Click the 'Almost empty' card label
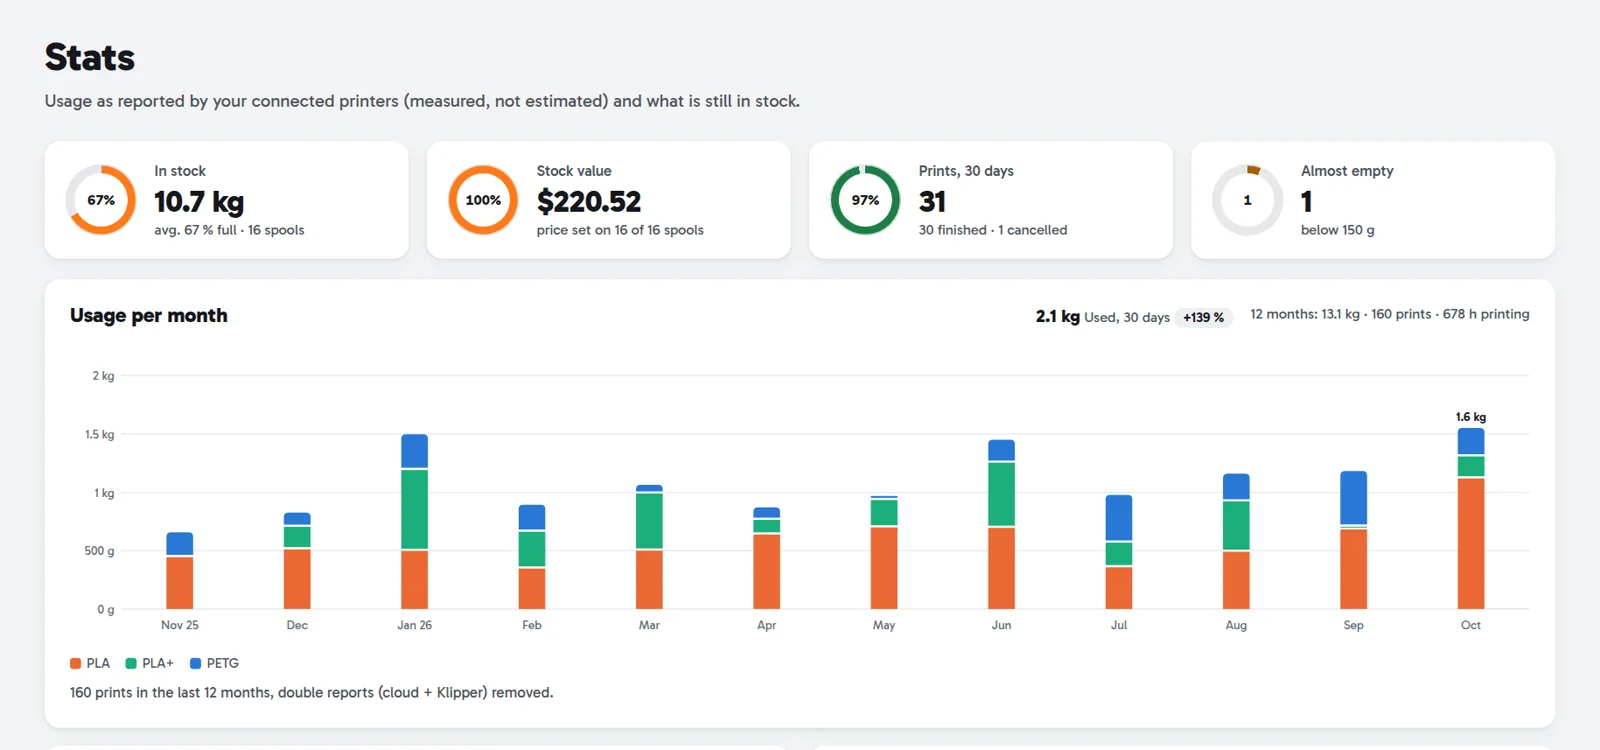Screen dimensions: 1600x750 (x=1347, y=171)
